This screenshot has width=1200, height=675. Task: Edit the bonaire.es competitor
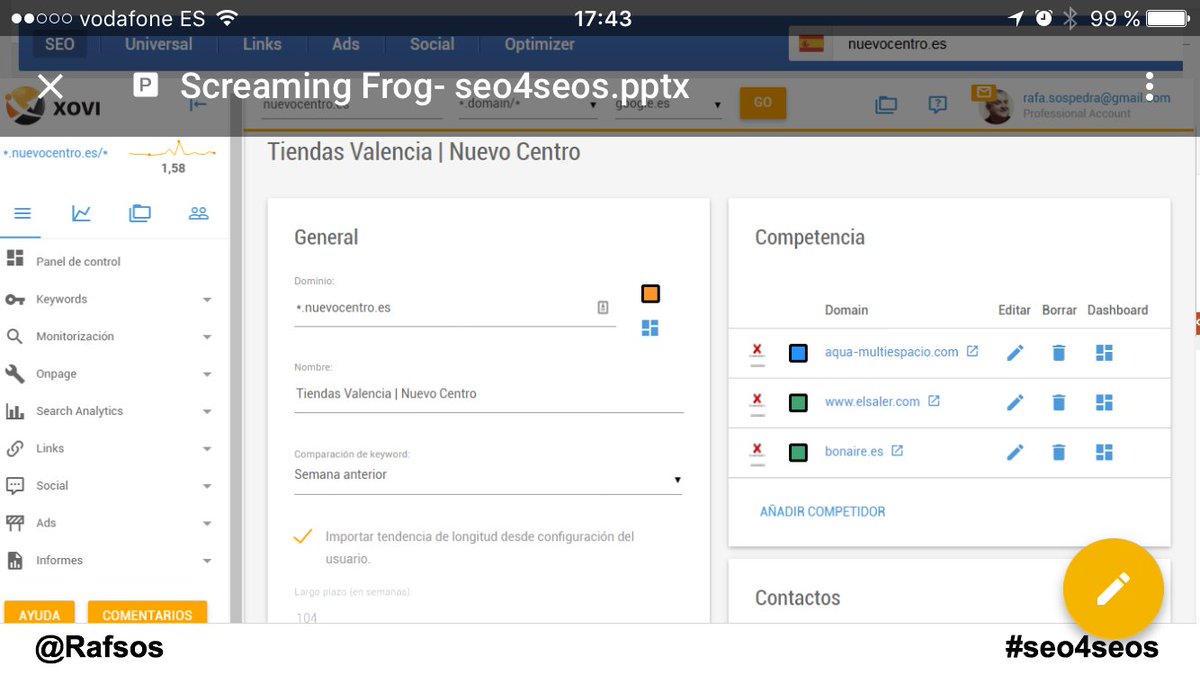point(1015,452)
